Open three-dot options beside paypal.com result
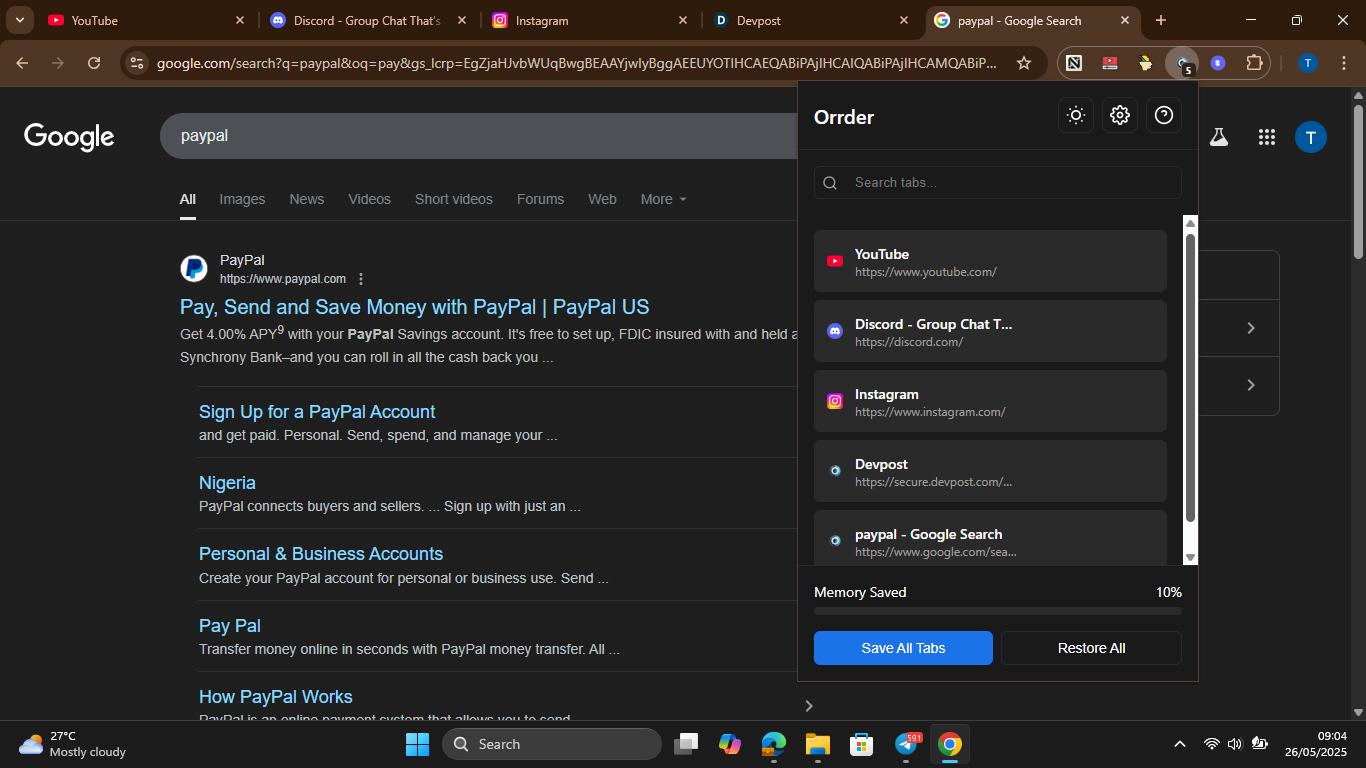Image resolution: width=1366 pixels, height=768 pixels. [x=361, y=279]
